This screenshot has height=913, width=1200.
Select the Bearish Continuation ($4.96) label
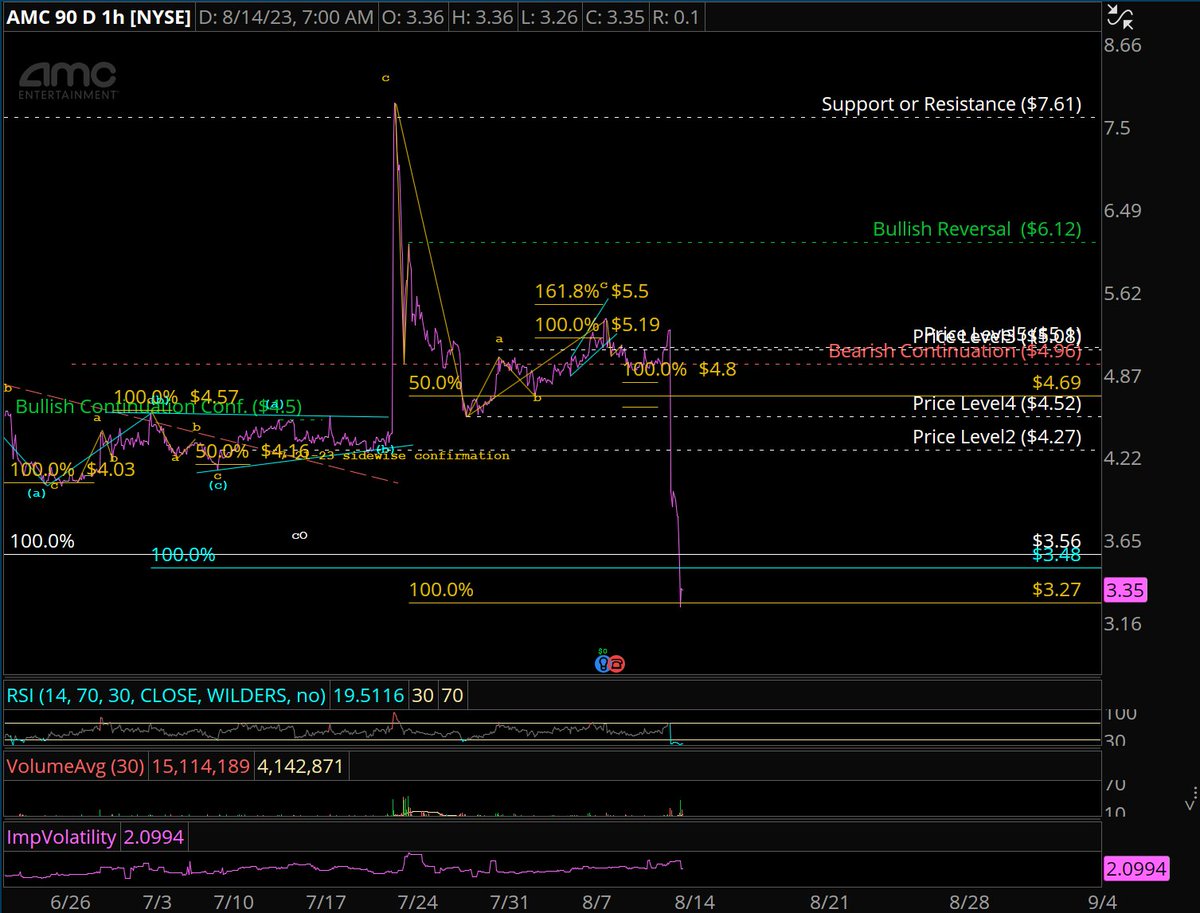pos(955,351)
